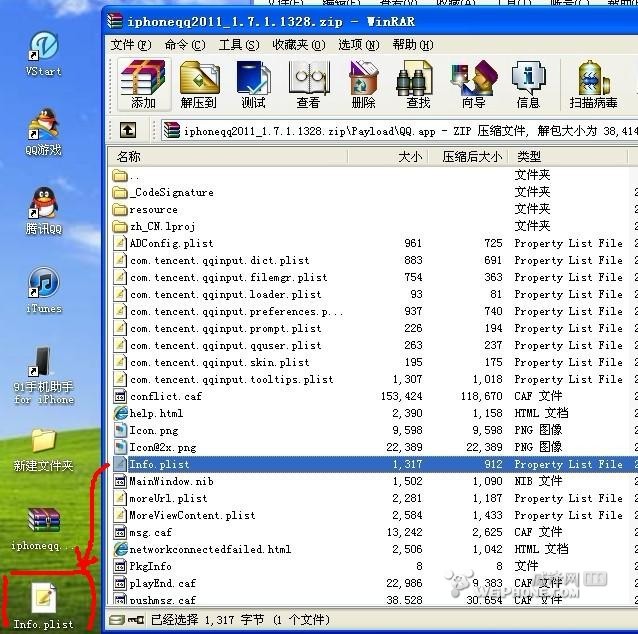This screenshot has height=634, width=638.
Task: Click the disk icon in status bar
Action: point(117,620)
